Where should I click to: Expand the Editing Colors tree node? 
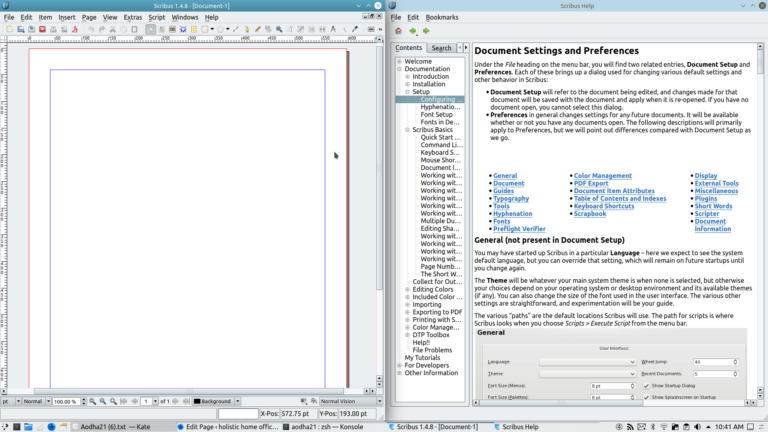tap(408, 289)
